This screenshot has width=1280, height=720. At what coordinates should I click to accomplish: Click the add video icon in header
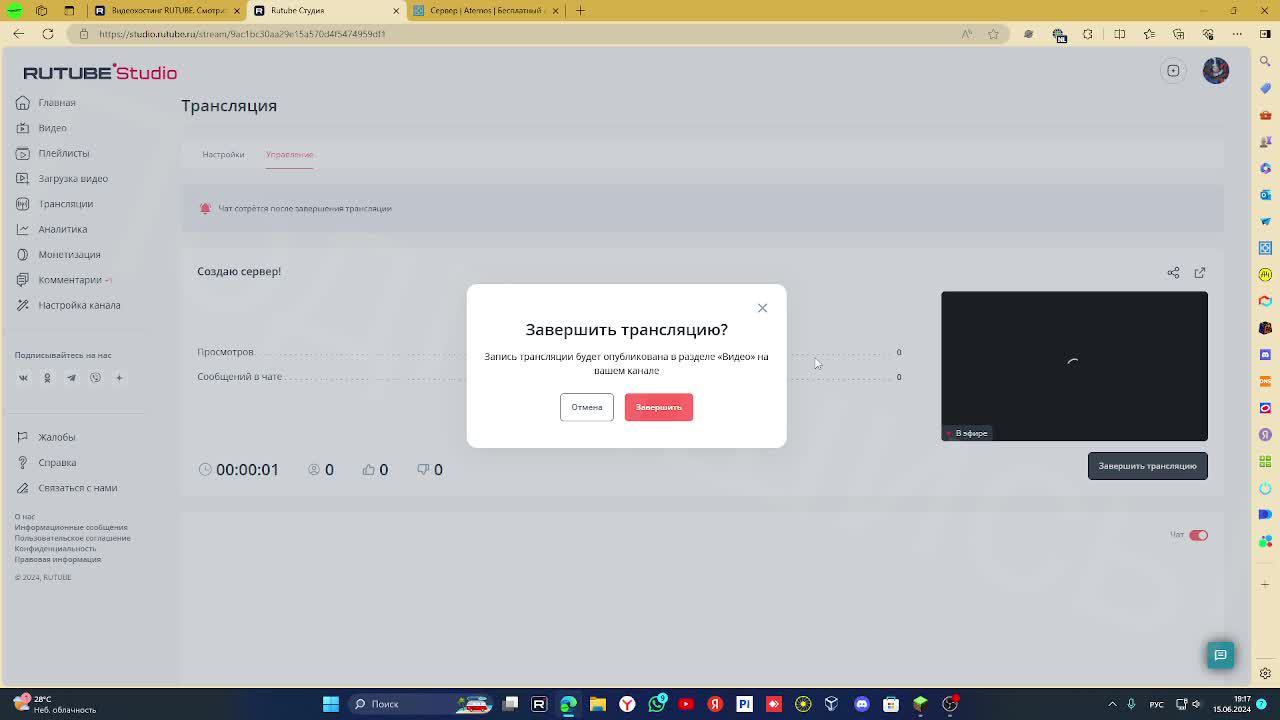coord(1173,71)
